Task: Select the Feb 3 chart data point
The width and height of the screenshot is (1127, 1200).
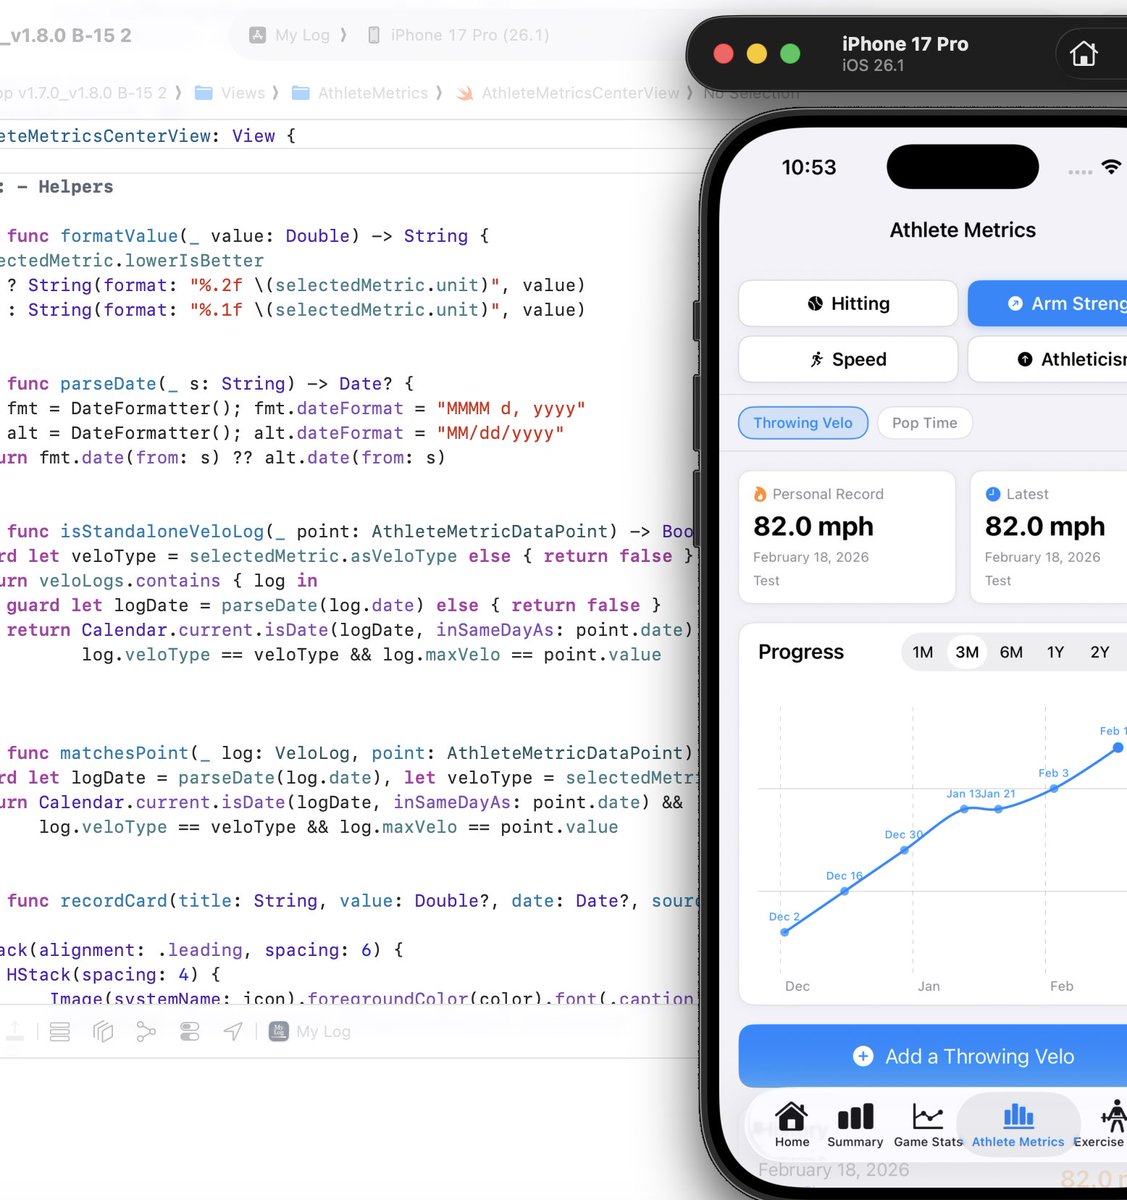Action: click(1054, 788)
